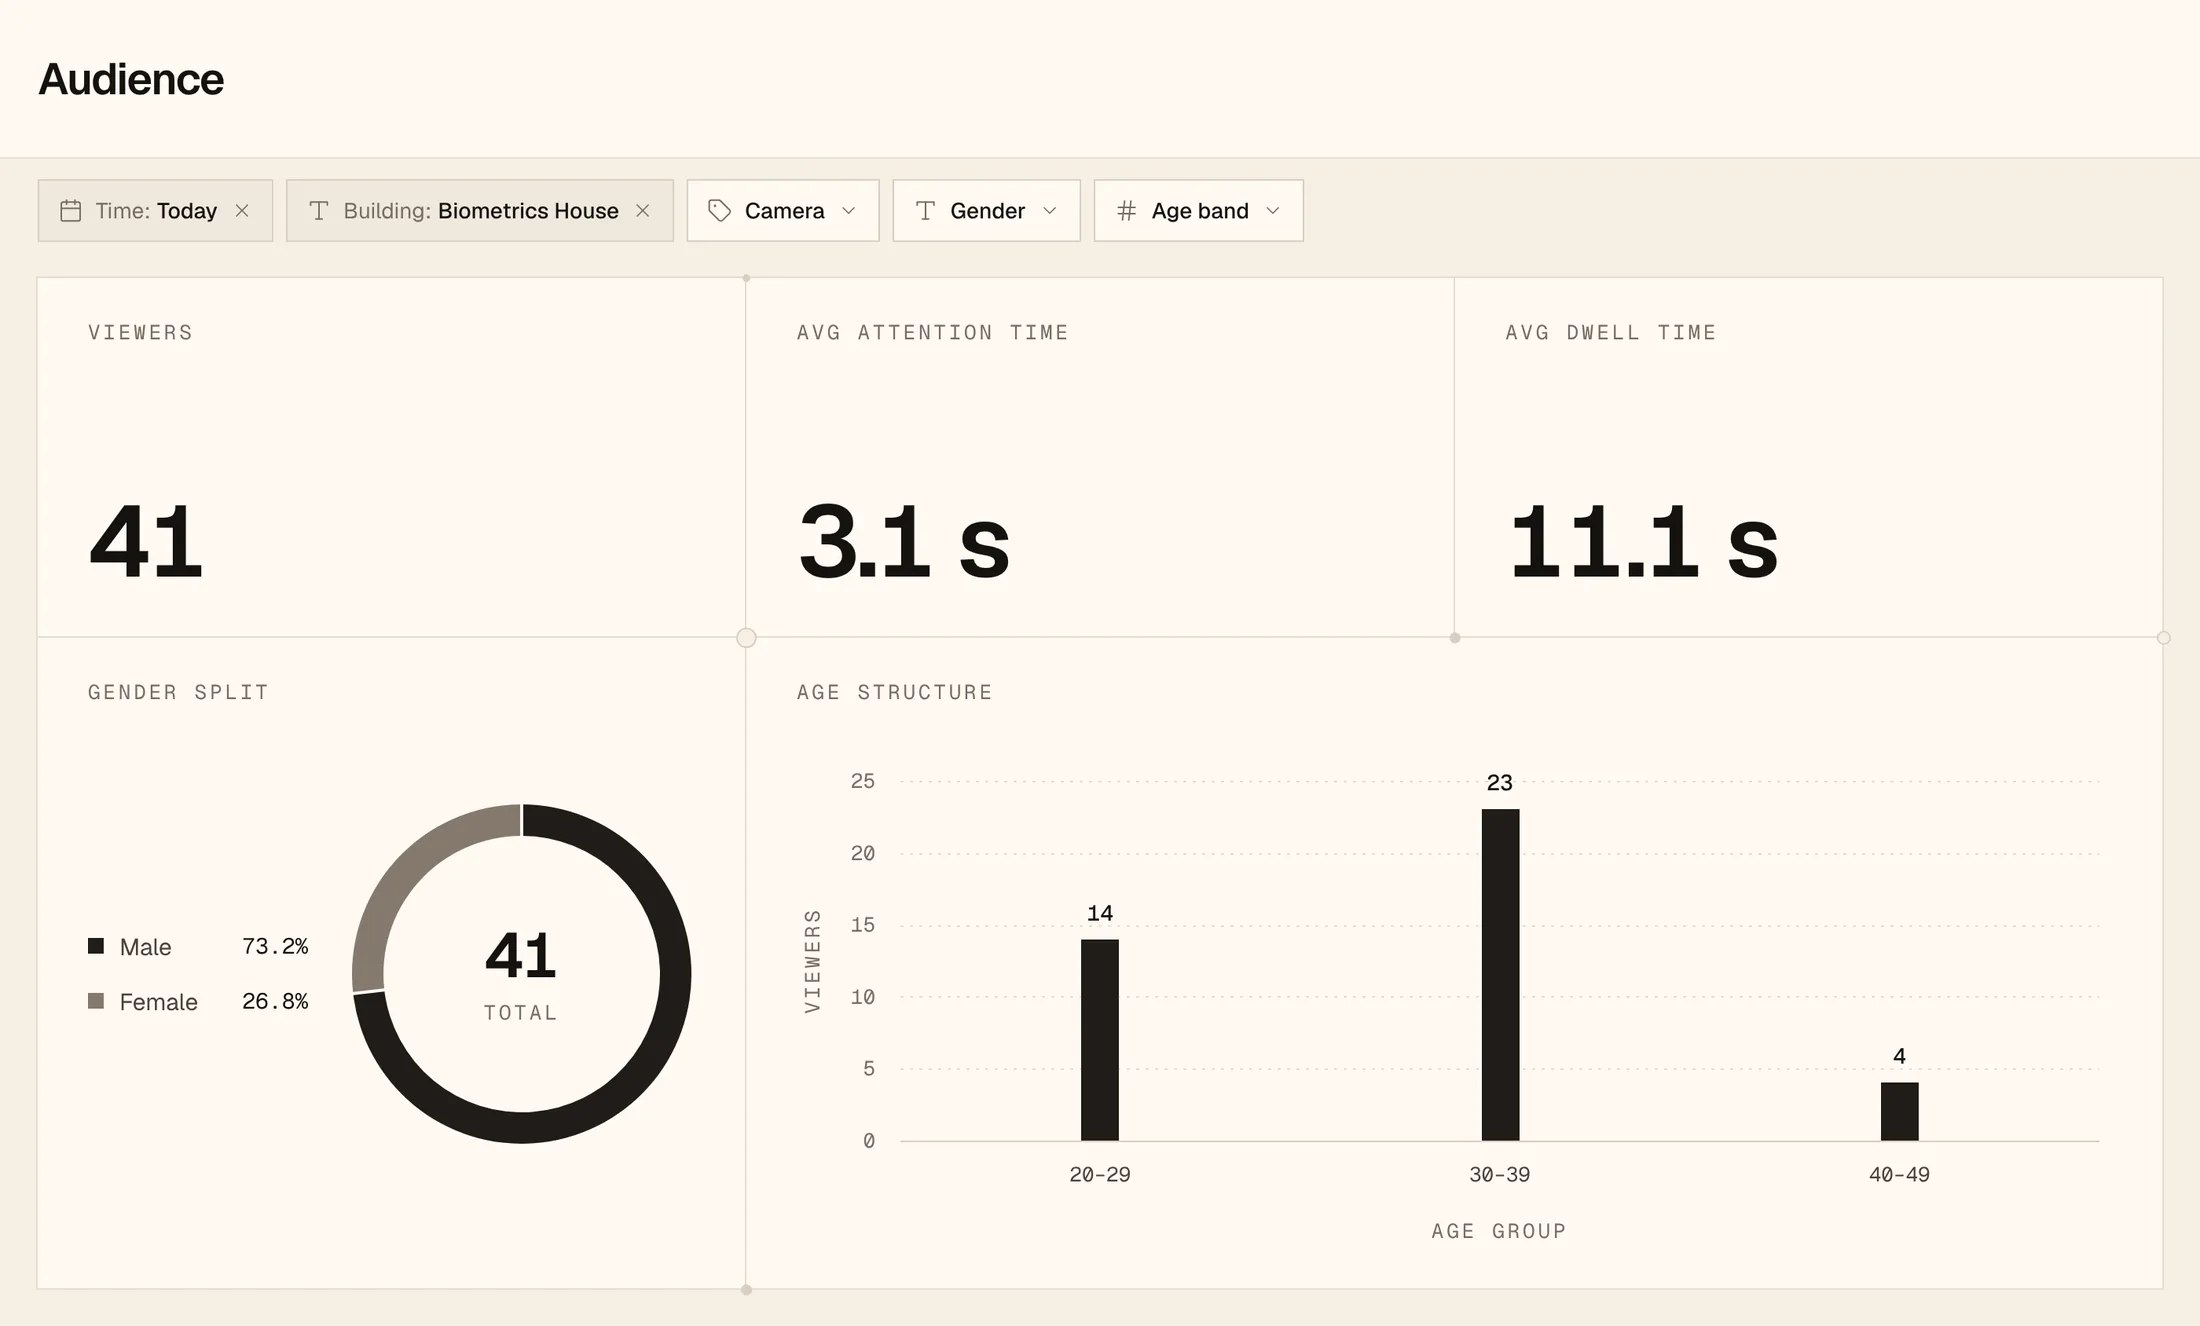Click the AVG DWELL TIME label
The image size is (2200, 1326).
(x=1611, y=332)
